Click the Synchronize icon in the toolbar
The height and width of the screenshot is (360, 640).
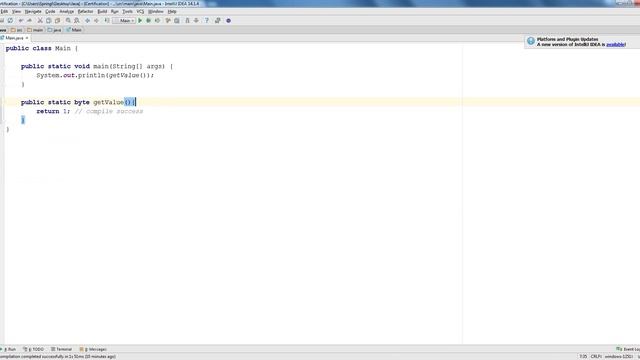pyautogui.click(x=11, y=20)
